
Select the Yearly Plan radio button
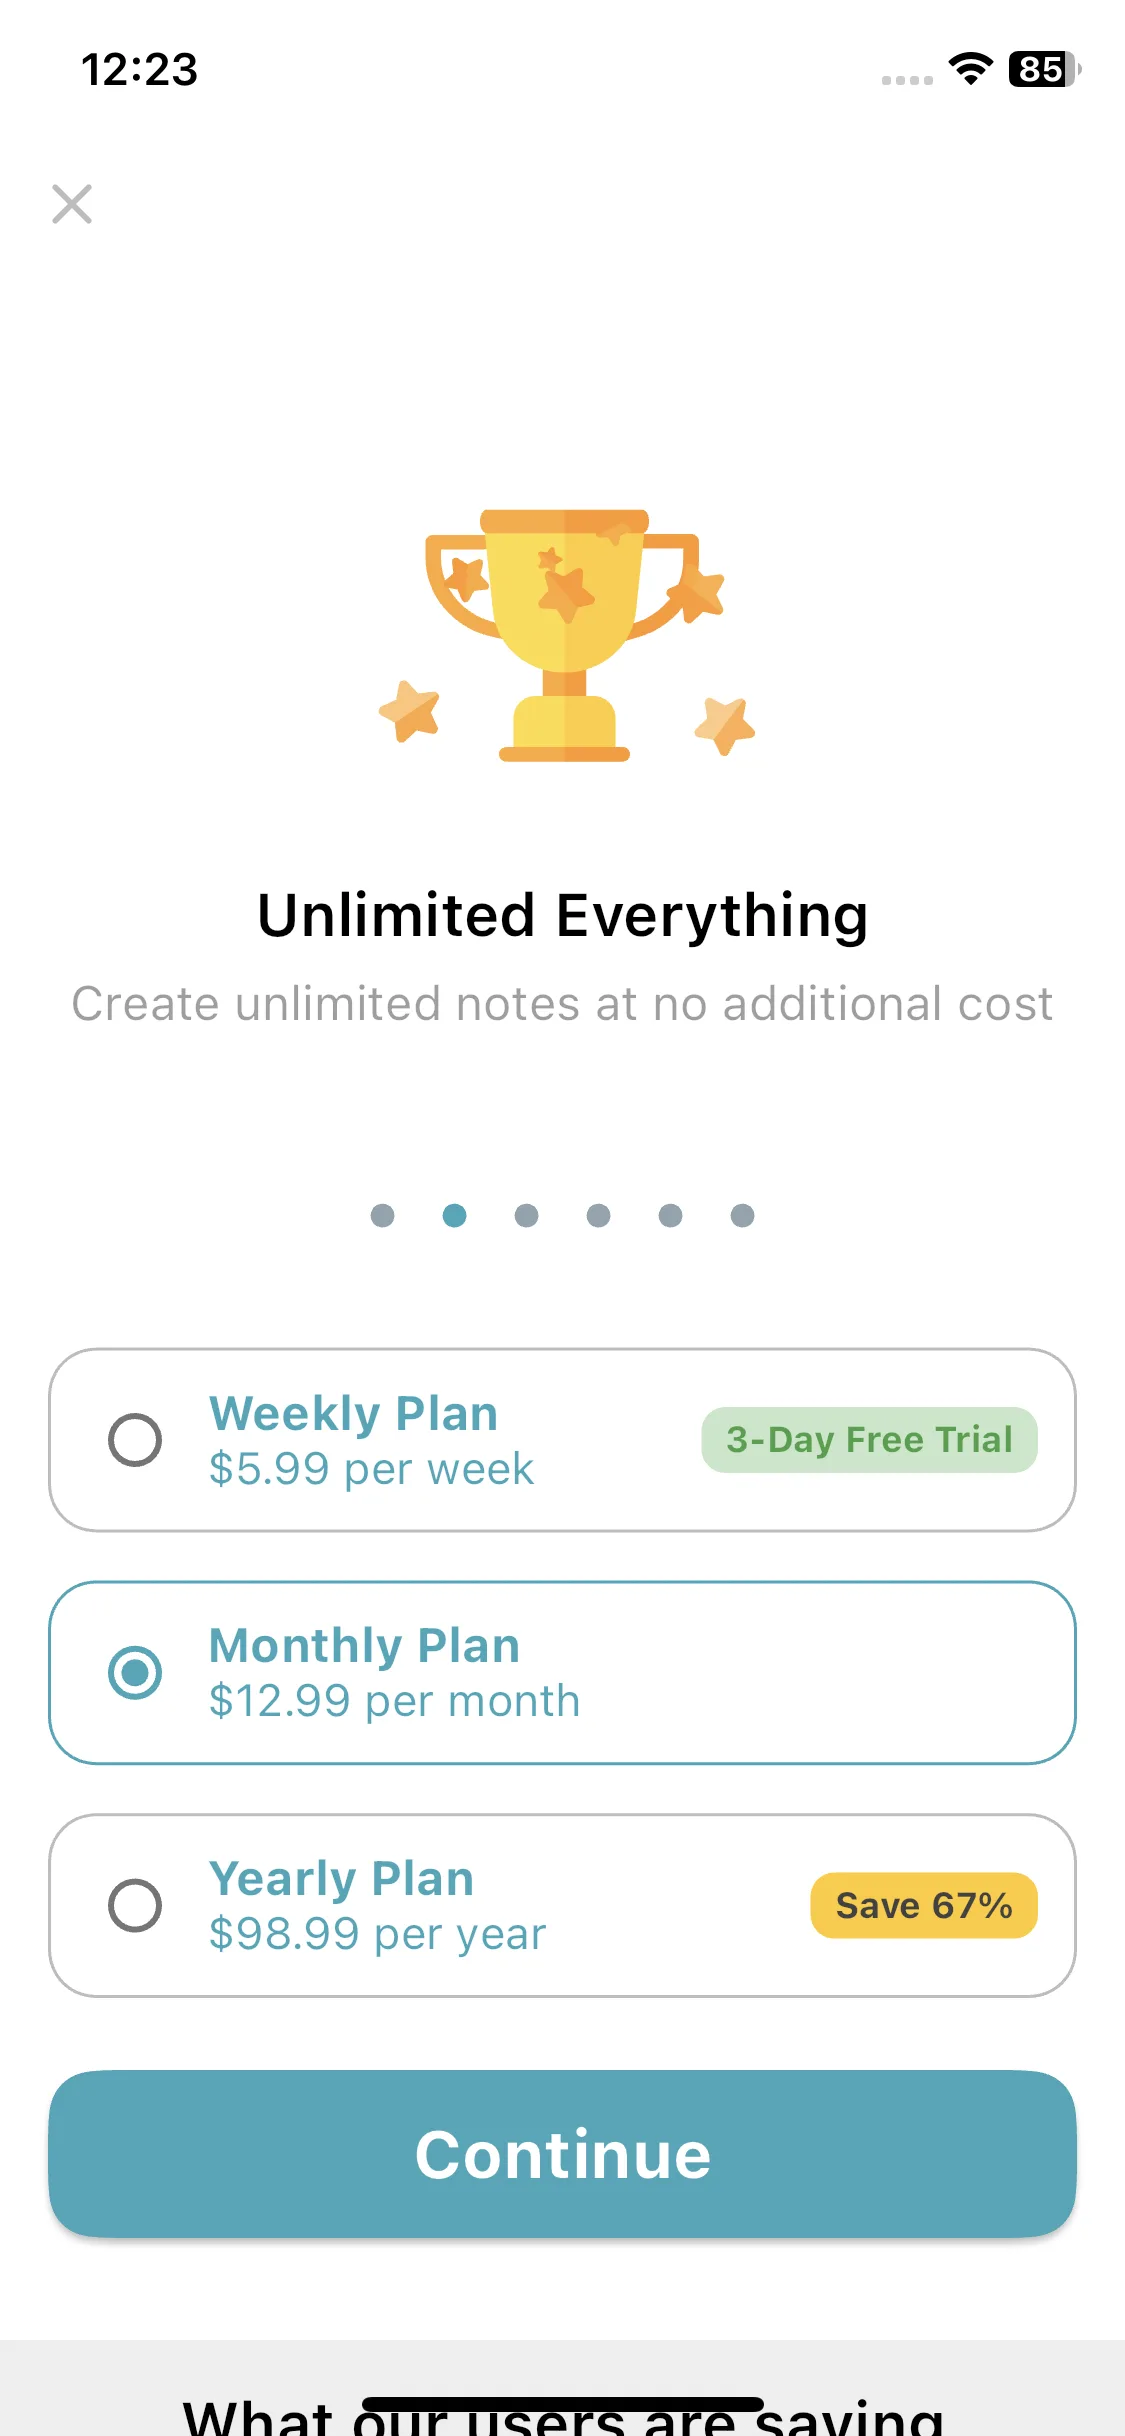pos(135,1906)
